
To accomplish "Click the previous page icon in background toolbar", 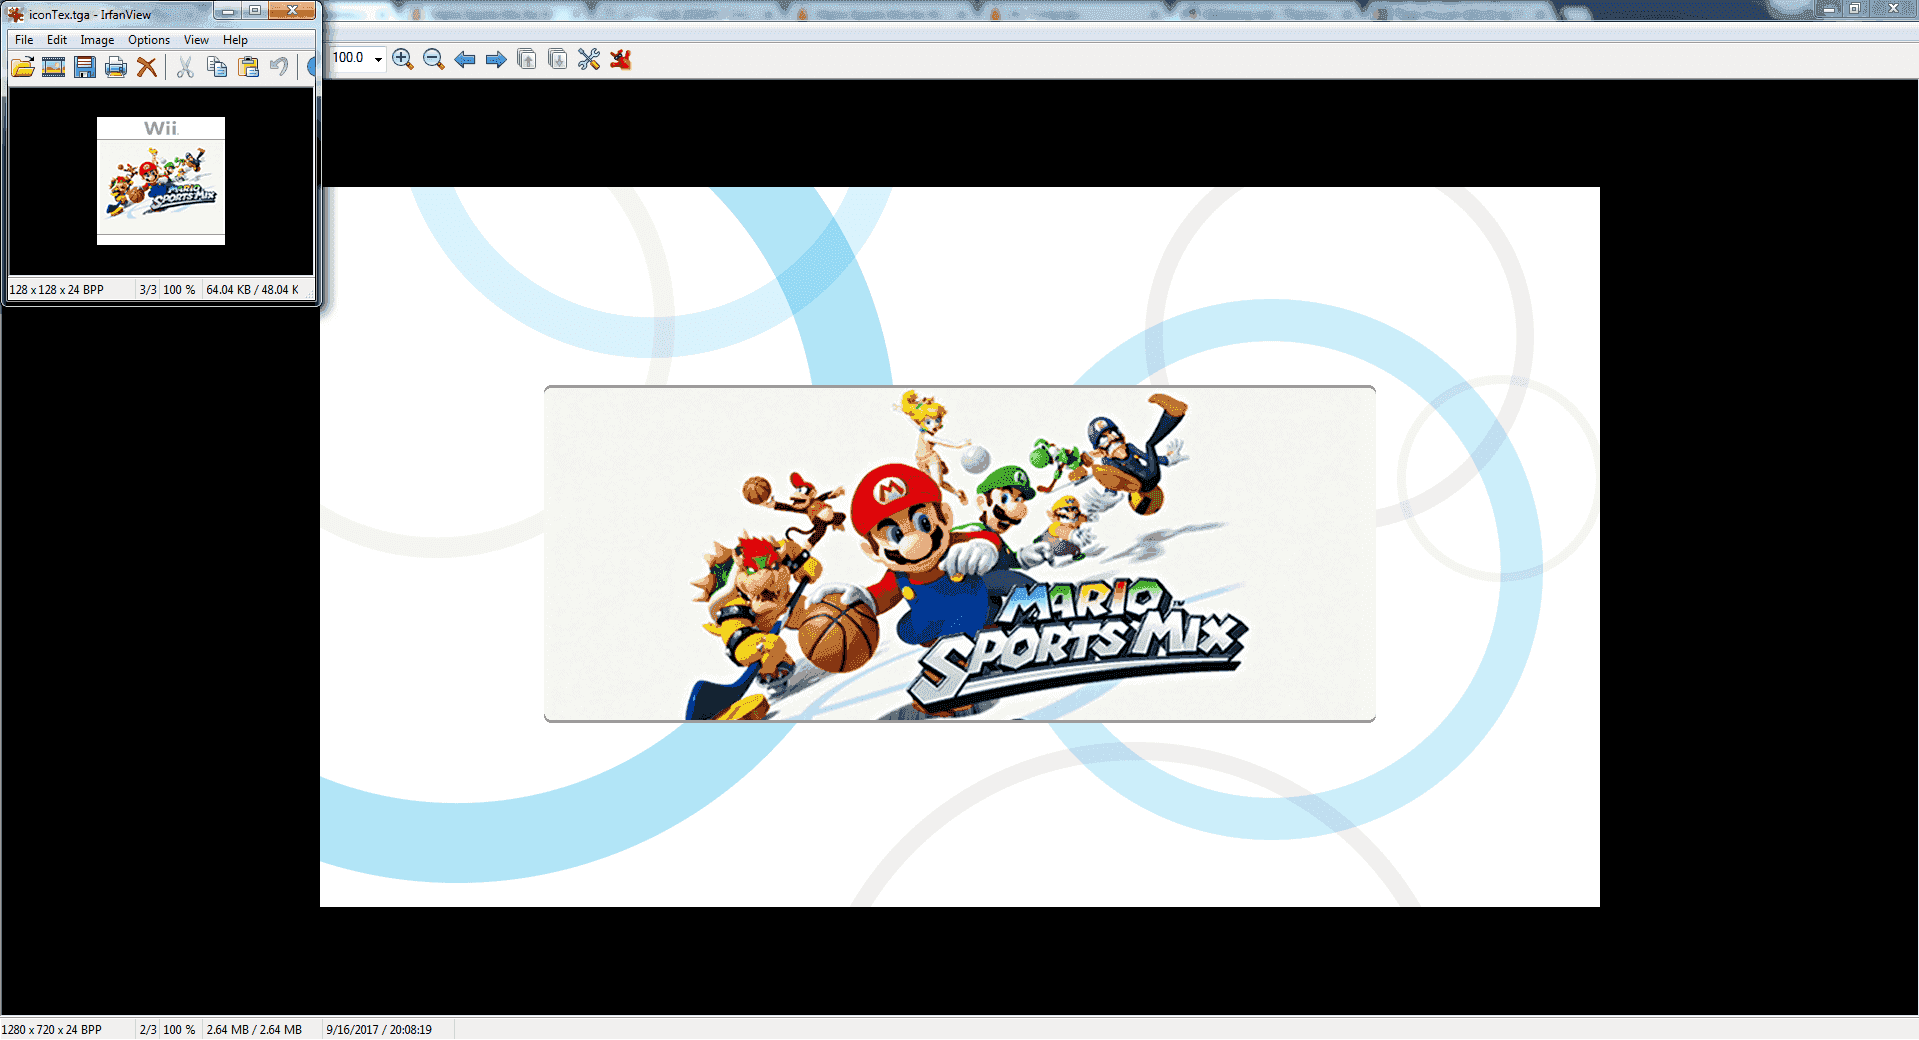I will (527, 60).
